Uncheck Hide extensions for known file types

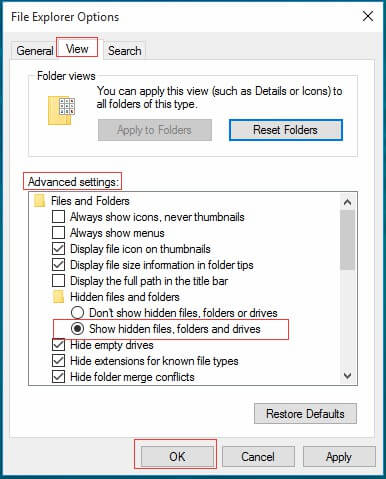point(58,361)
